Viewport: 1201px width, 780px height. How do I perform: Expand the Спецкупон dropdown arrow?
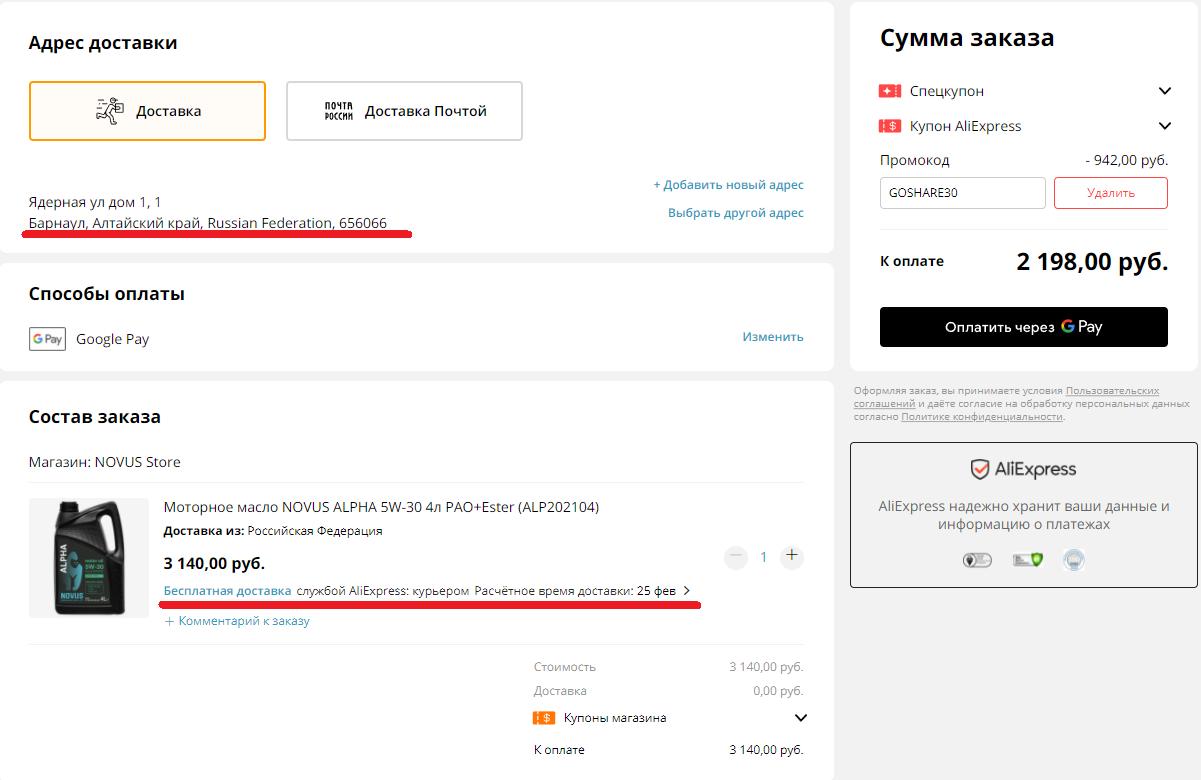[x=1164, y=91]
